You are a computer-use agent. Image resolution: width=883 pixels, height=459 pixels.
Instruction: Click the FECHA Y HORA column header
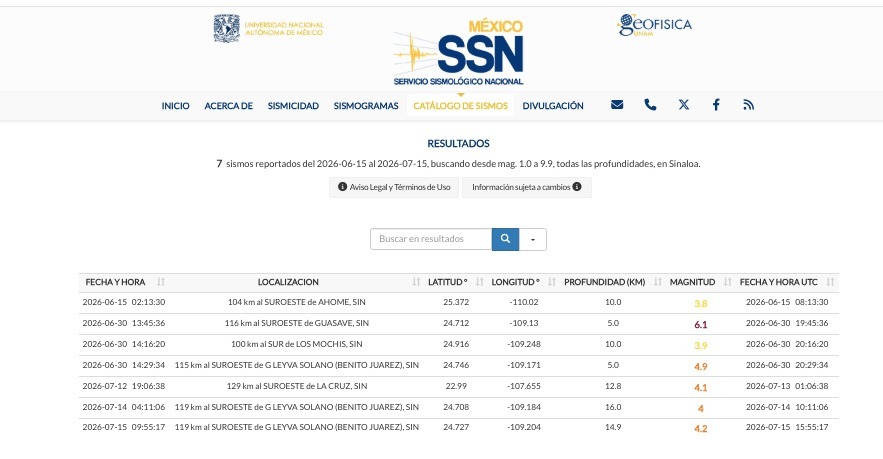coord(115,282)
